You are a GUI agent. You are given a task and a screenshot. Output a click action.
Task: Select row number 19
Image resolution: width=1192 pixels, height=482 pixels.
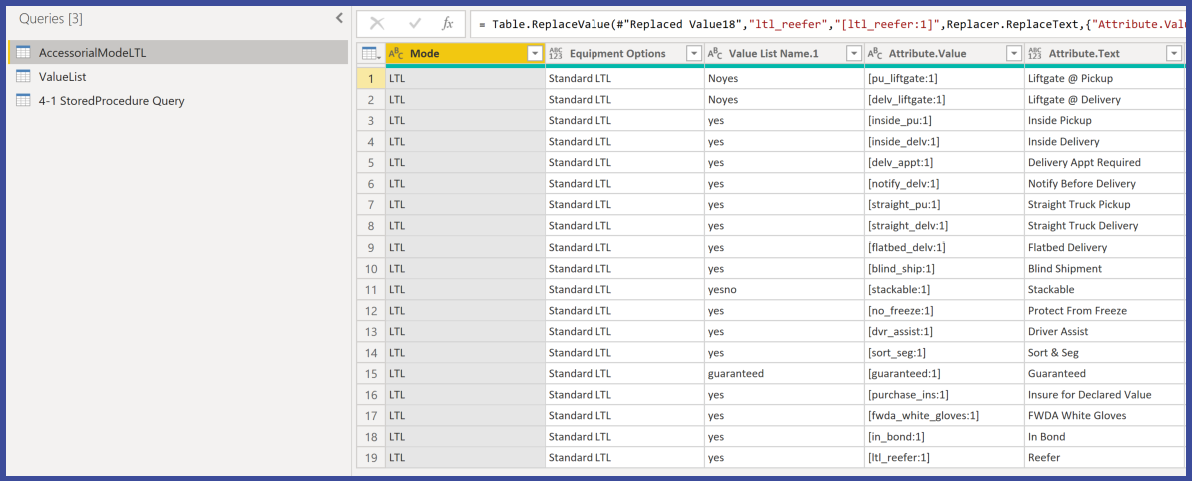coord(371,458)
